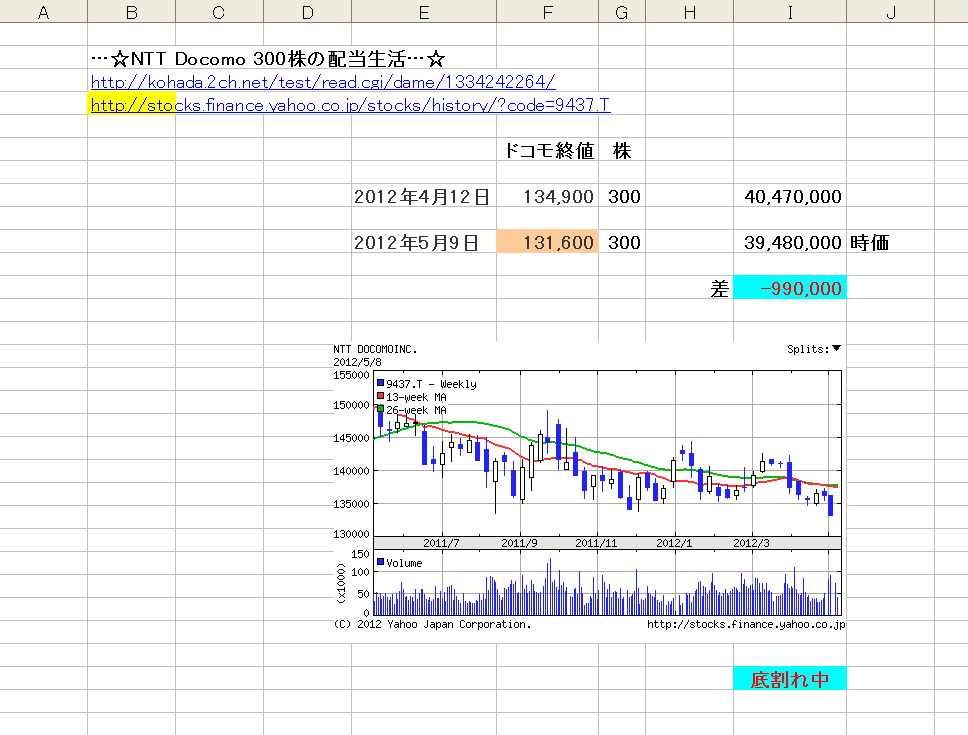Select the 300 shares cell in the 2012年4月12日 row

(622, 196)
